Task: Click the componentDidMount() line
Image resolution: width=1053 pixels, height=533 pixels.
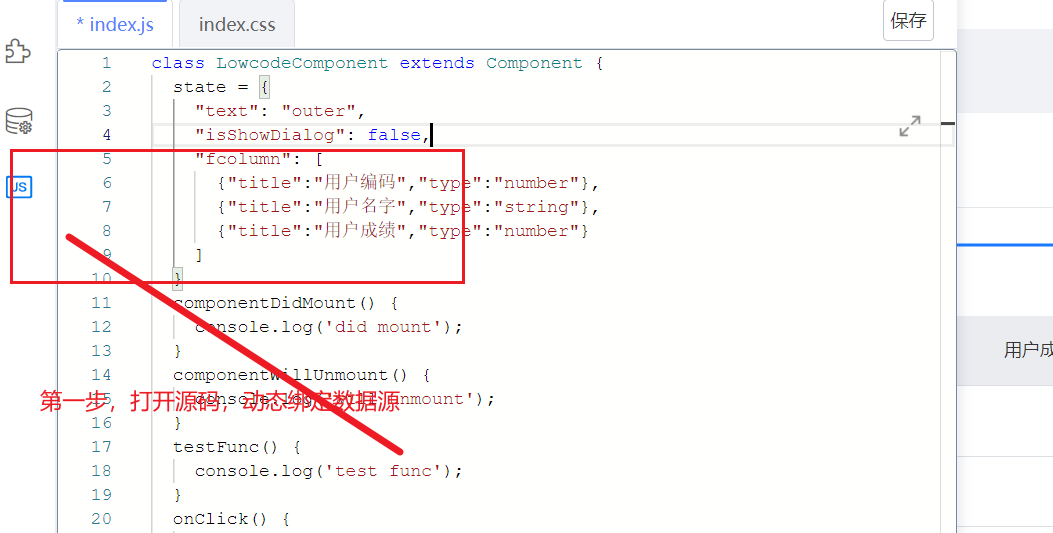Action: click(x=286, y=303)
